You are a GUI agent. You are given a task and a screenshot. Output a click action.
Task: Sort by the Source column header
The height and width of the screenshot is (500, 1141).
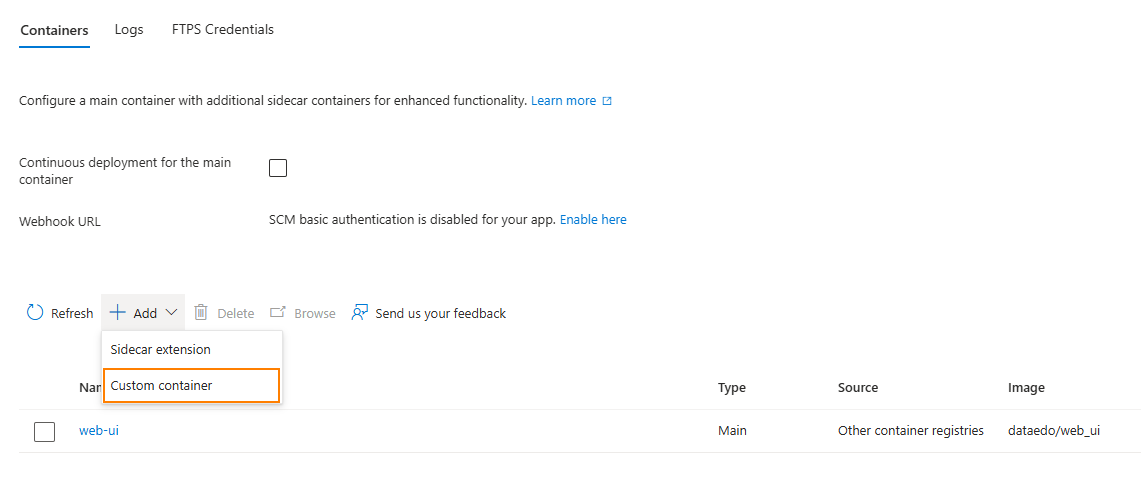(x=858, y=388)
